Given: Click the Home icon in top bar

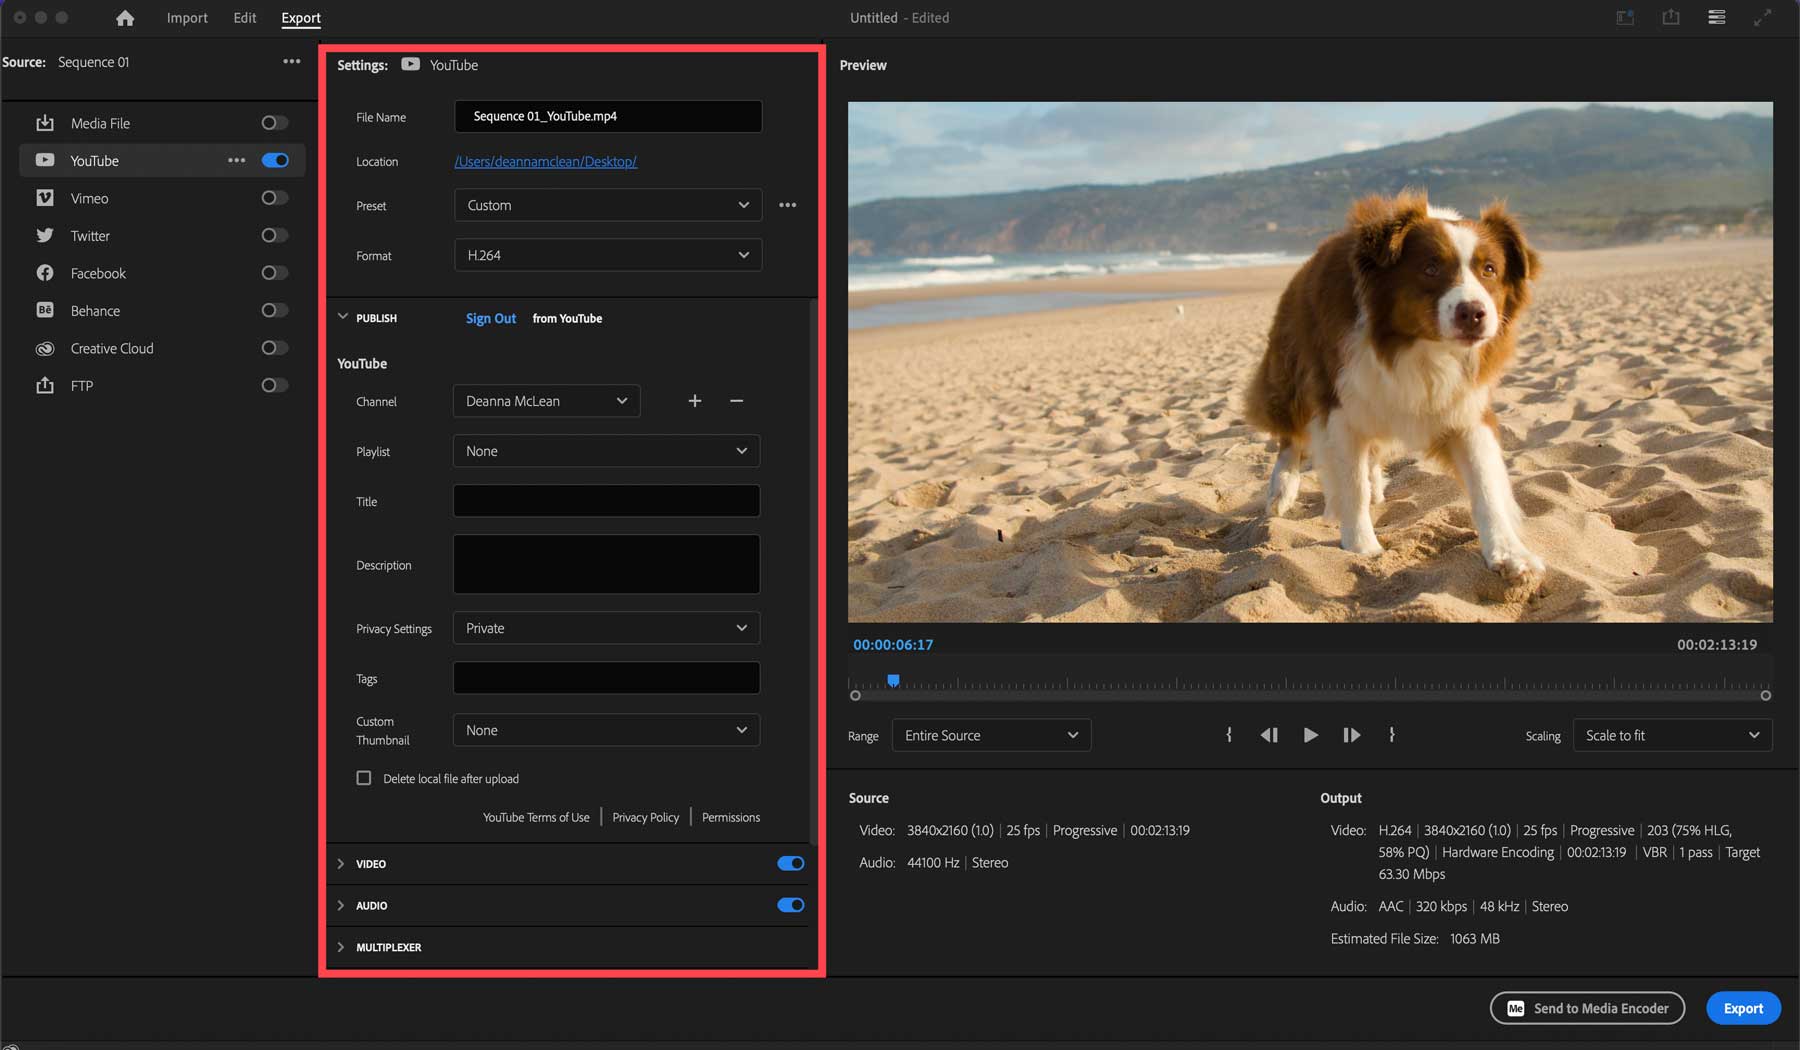Looking at the screenshot, I should [x=125, y=18].
